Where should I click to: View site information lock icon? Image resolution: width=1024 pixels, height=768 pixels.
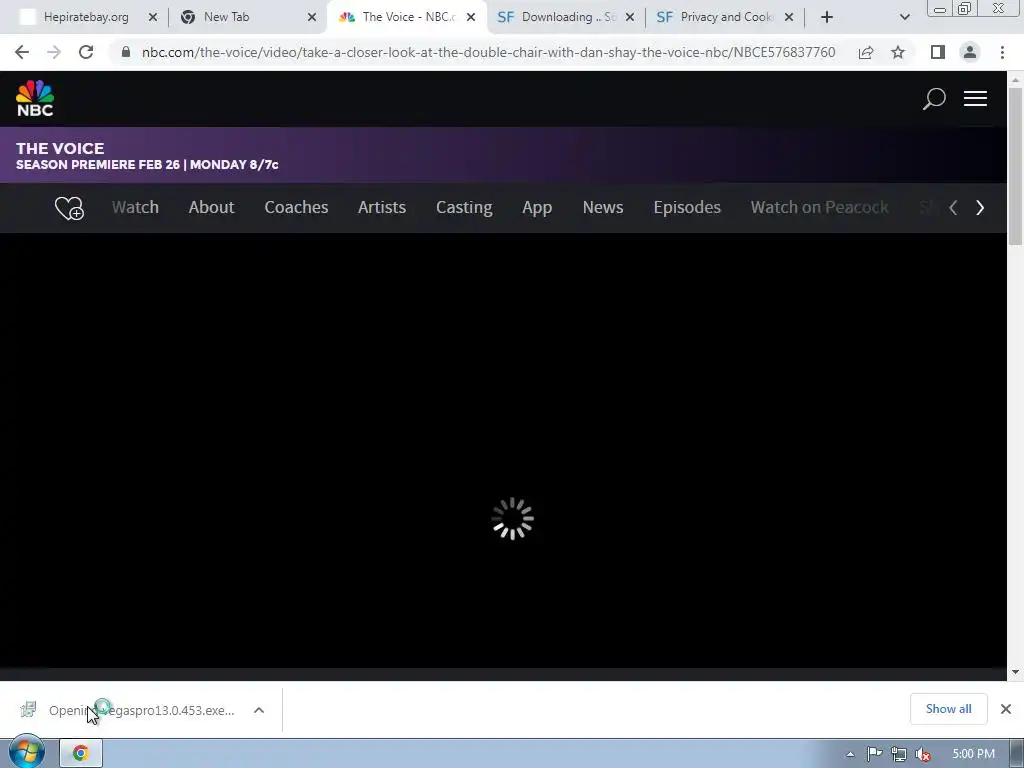pos(126,52)
